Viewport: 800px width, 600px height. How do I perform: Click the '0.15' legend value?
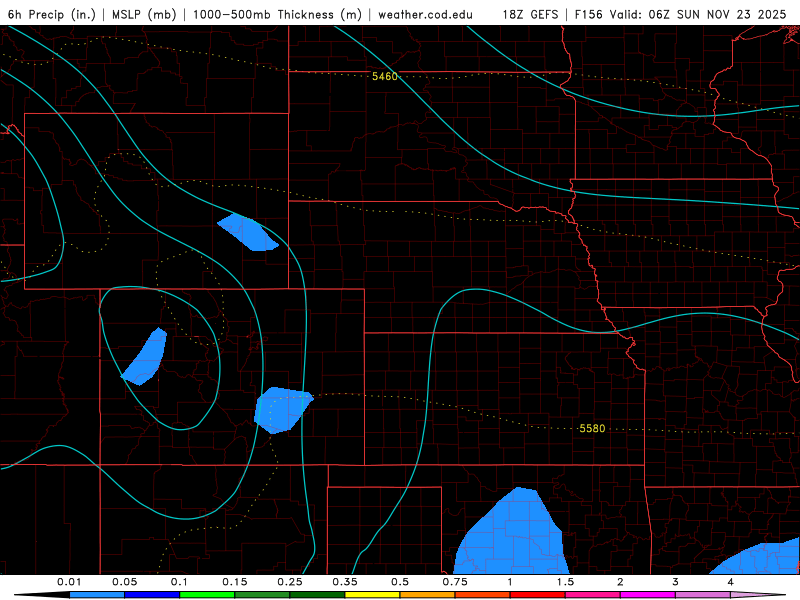click(235, 582)
